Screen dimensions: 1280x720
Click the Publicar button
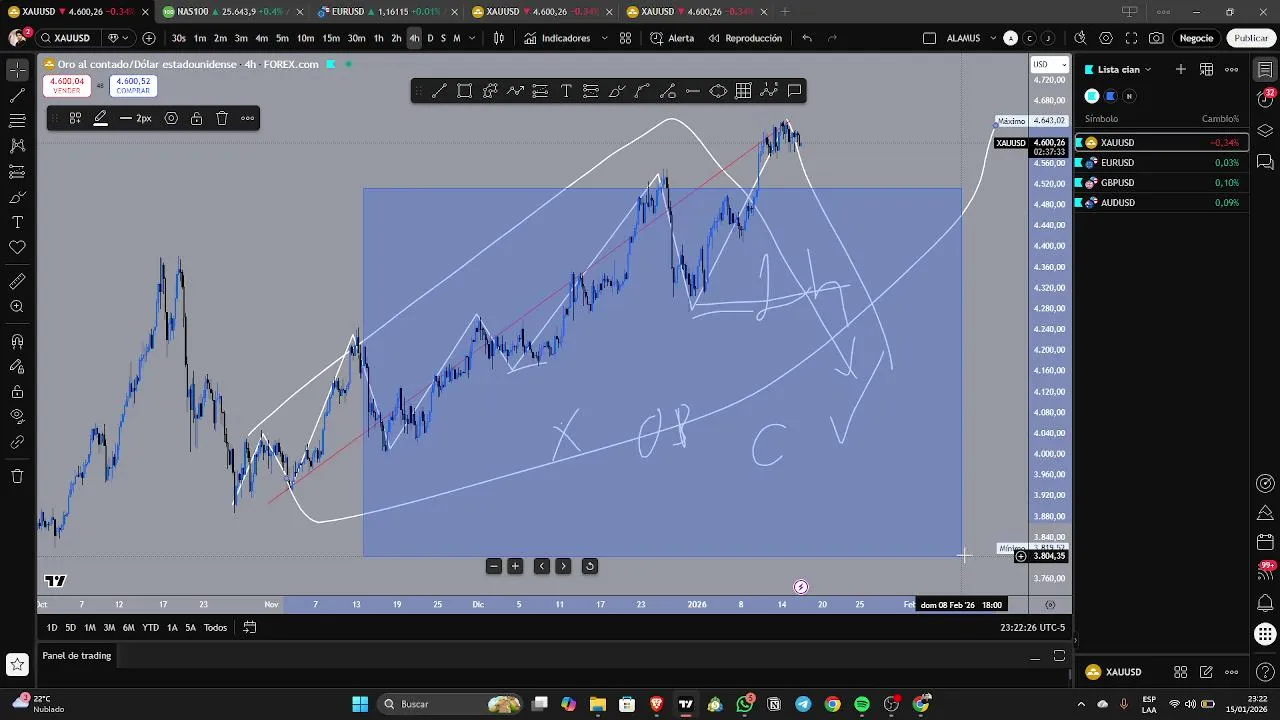pos(1251,38)
